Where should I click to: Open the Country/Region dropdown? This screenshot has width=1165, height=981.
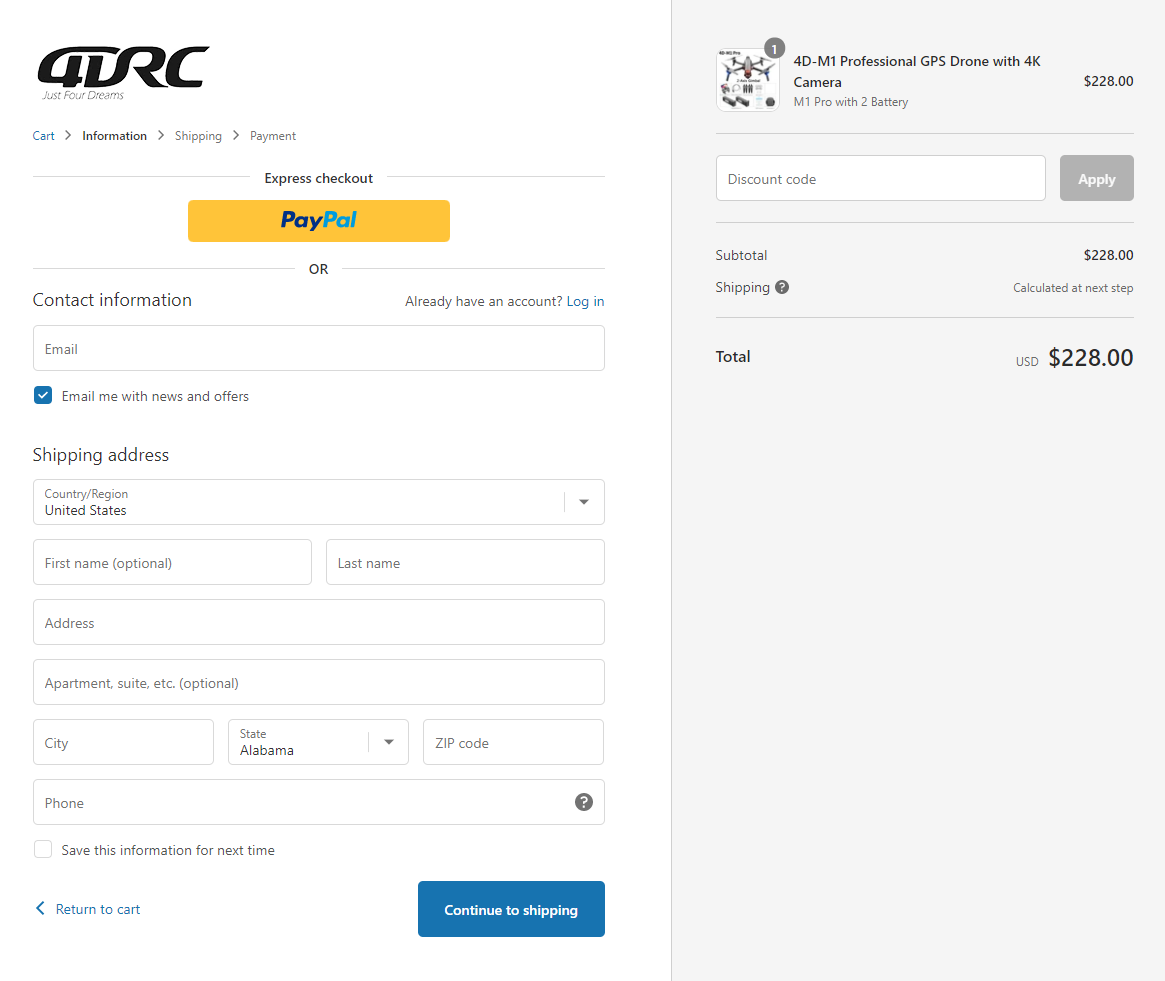pyautogui.click(x=583, y=501)
